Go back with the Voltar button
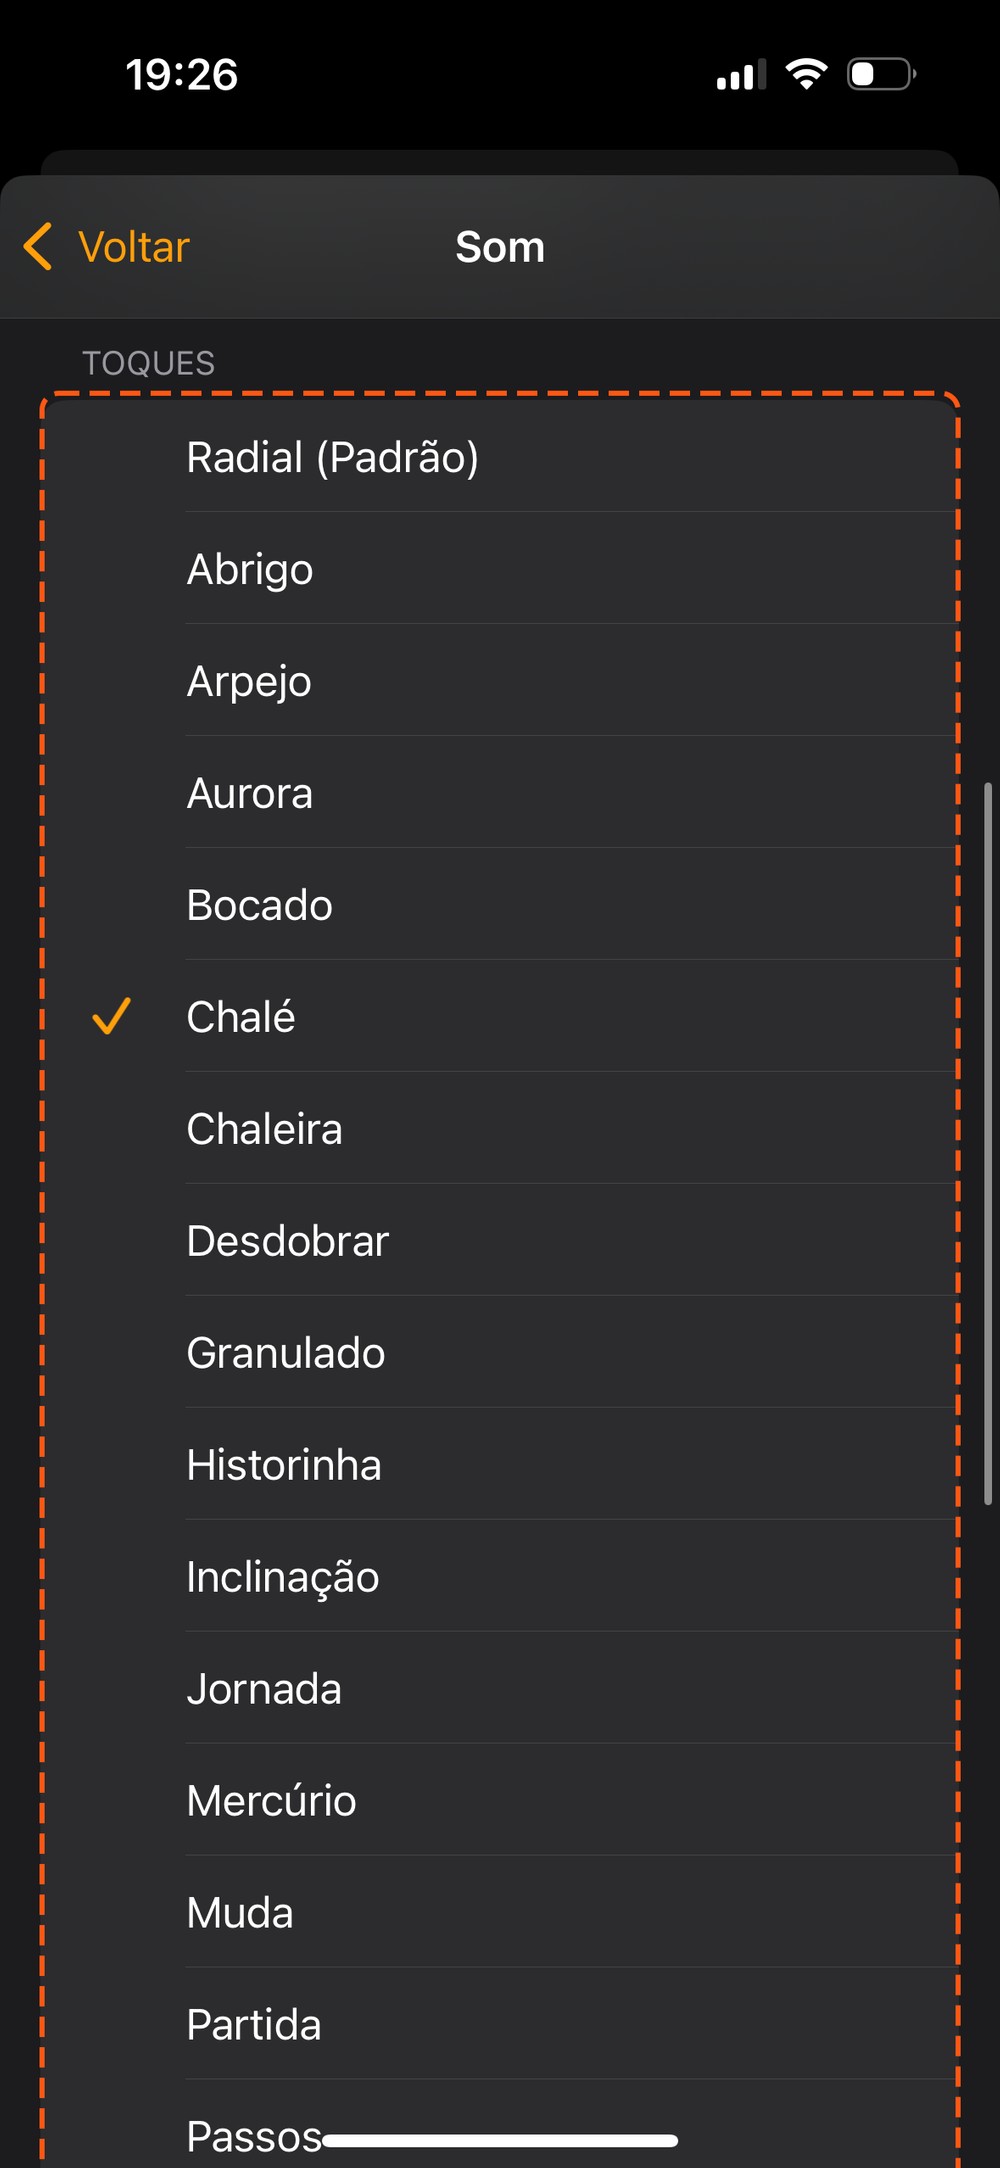Screen dimensions: 1000x2168 133,247
